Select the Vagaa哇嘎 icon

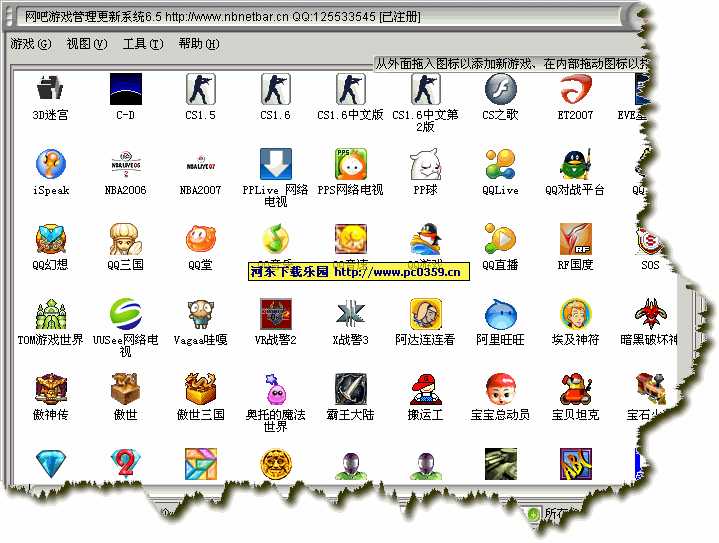click(200, 314)
